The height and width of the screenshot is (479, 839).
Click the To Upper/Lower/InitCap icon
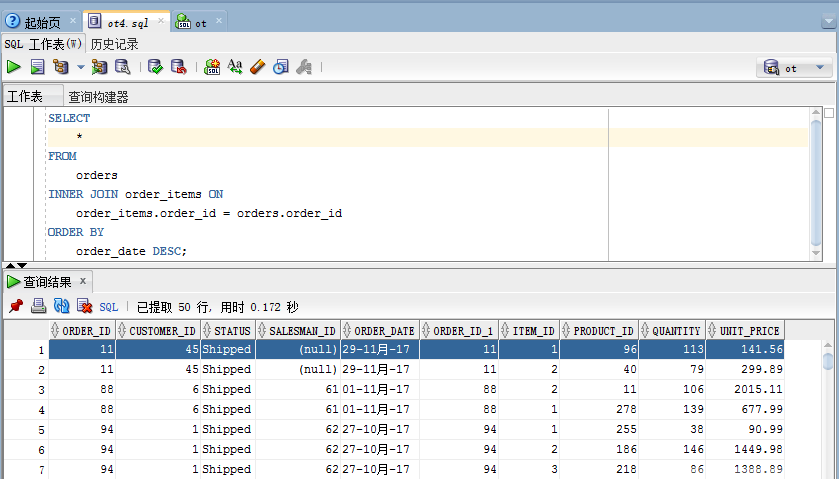point(235,67)
